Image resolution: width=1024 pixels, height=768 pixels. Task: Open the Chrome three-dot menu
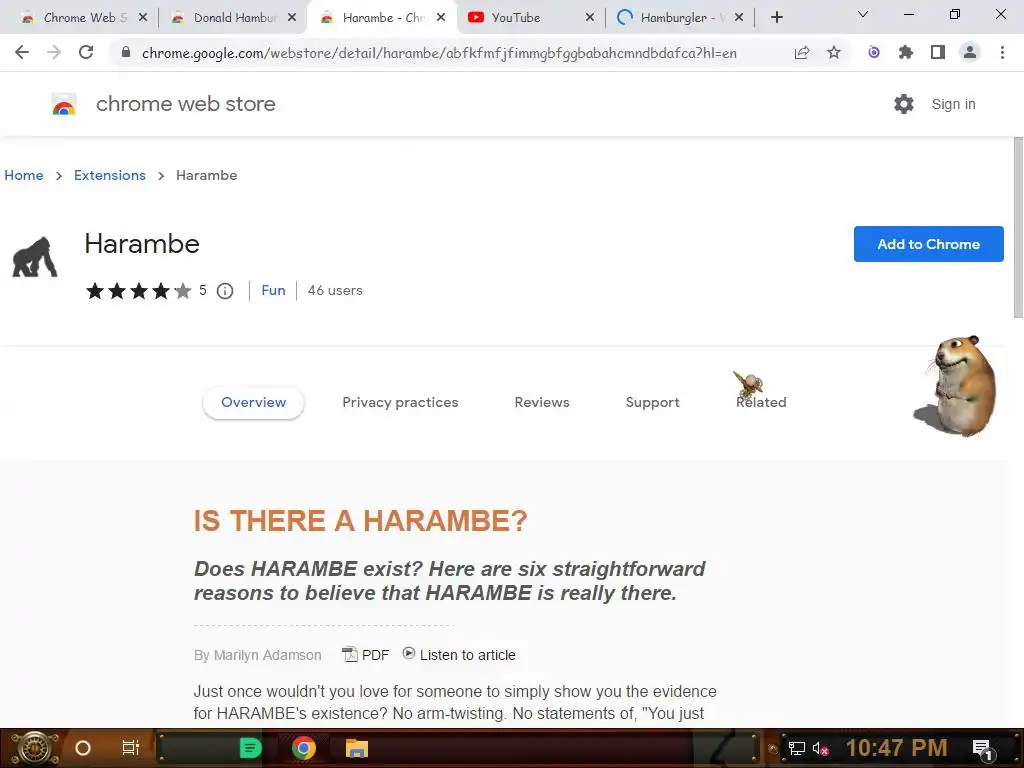[x=1002, y=52]
